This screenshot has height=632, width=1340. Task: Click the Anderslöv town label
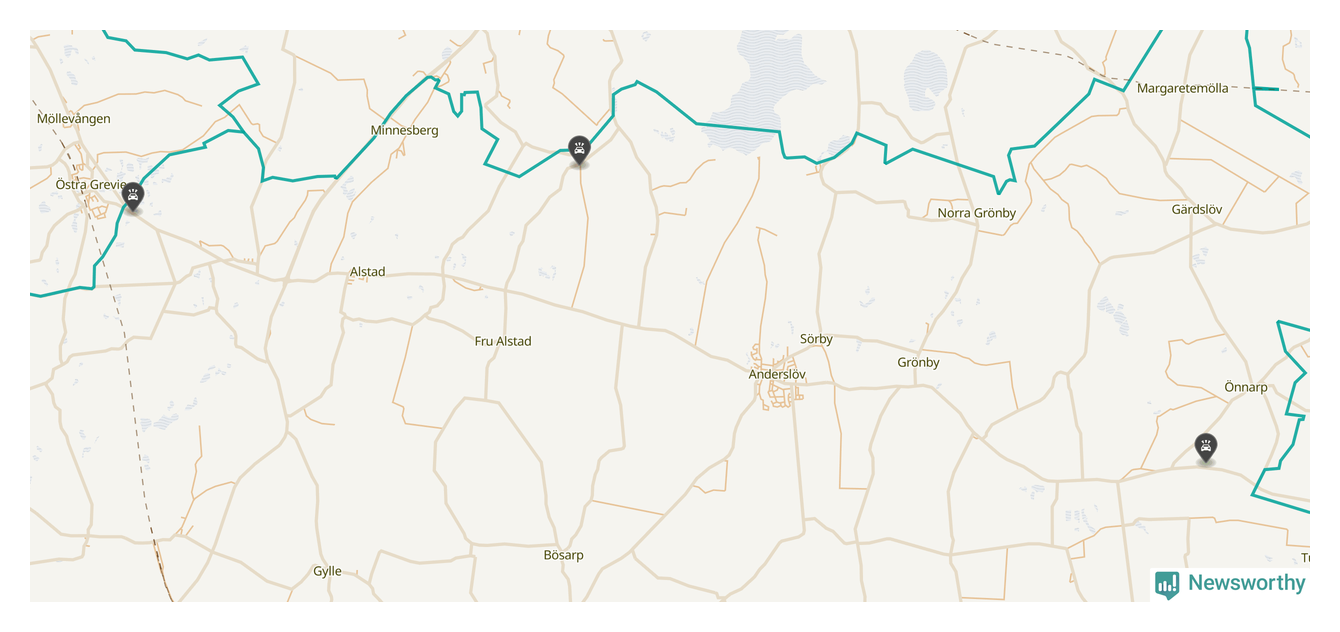coord(777,374)
